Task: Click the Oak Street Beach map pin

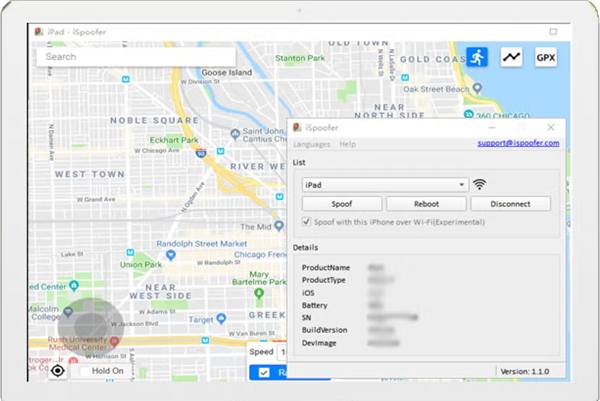Action: [x=477, y=88]
